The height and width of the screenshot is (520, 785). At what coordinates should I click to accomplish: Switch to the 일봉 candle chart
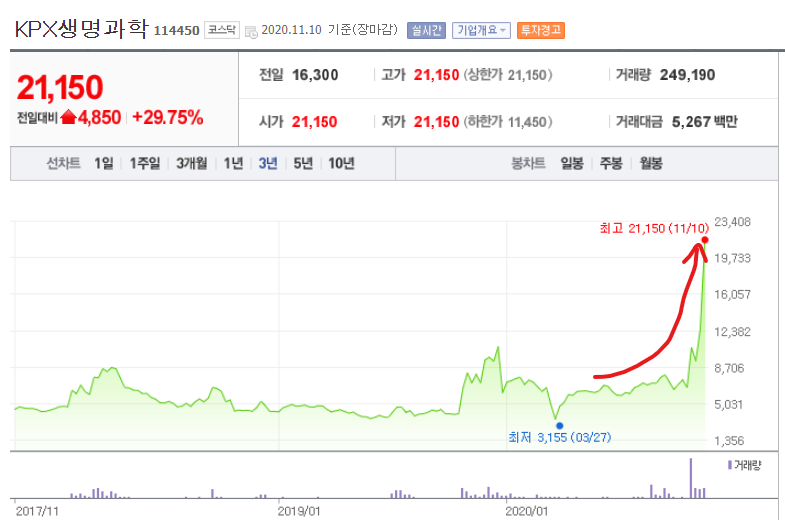572,163
